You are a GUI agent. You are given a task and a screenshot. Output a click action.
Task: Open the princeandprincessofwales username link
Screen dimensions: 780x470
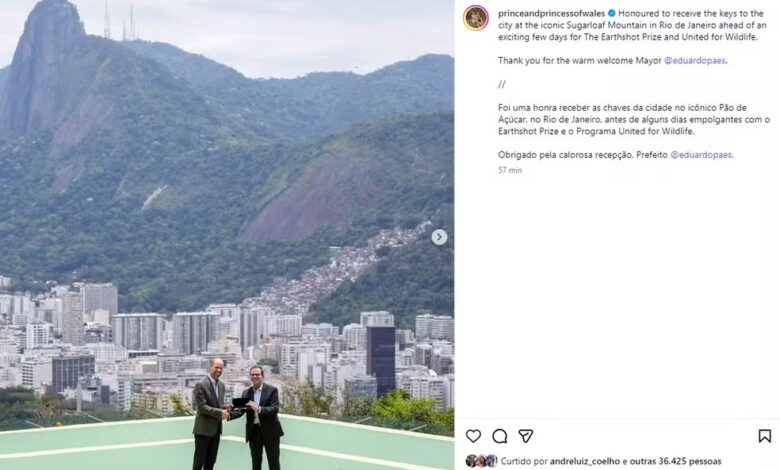[x=551, y=13]
